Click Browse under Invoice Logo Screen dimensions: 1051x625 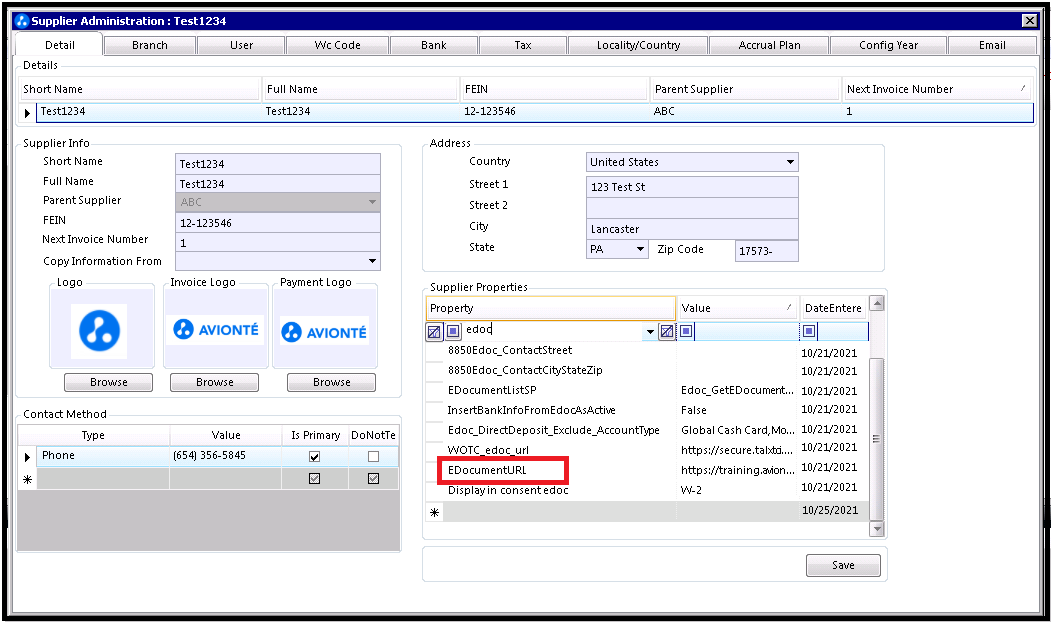(214, 382)
